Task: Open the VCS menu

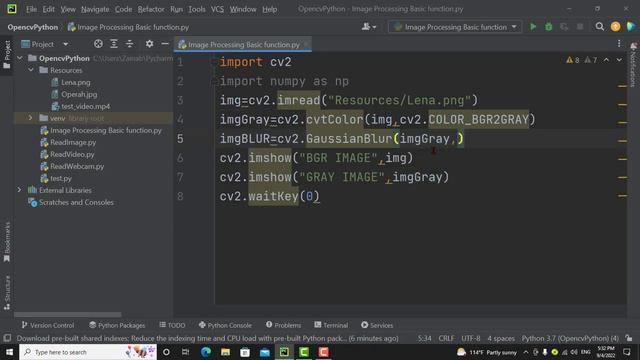Action: click(x=217, y=9)
